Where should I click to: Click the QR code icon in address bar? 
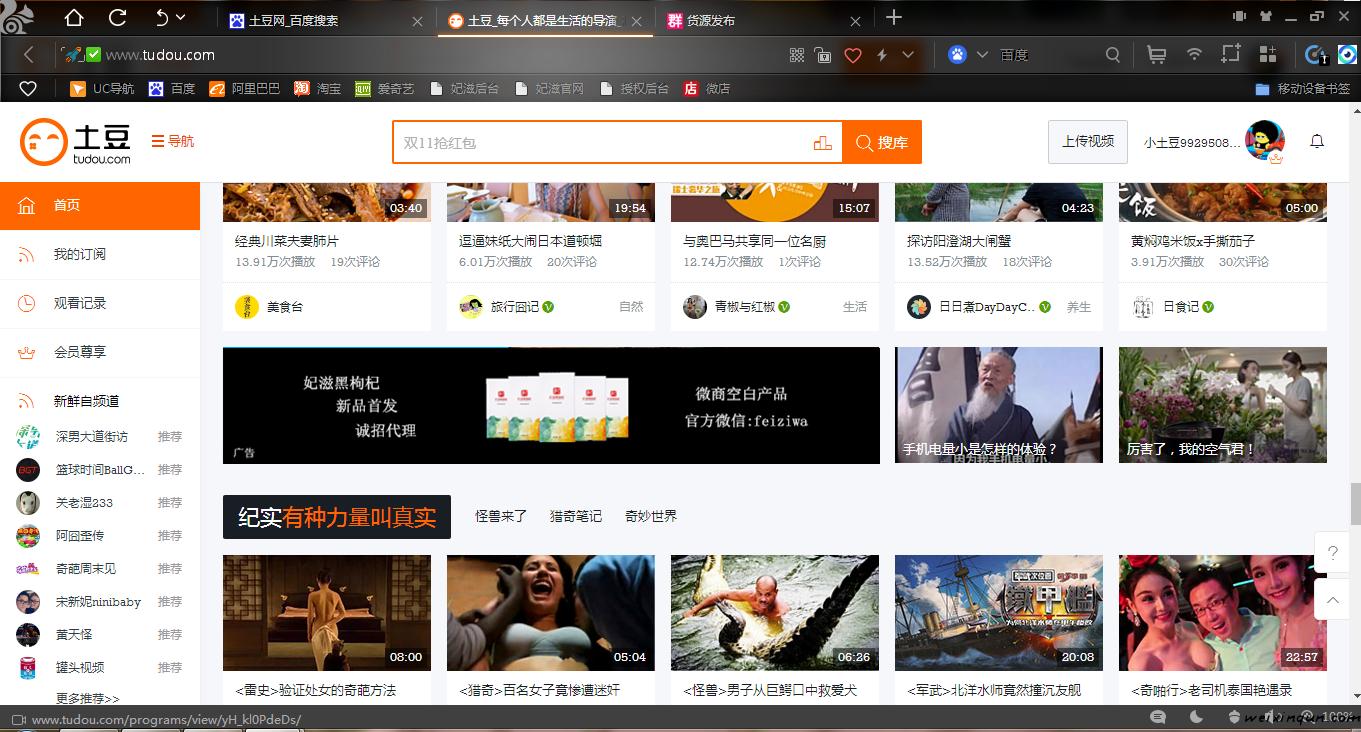[797, 55]
